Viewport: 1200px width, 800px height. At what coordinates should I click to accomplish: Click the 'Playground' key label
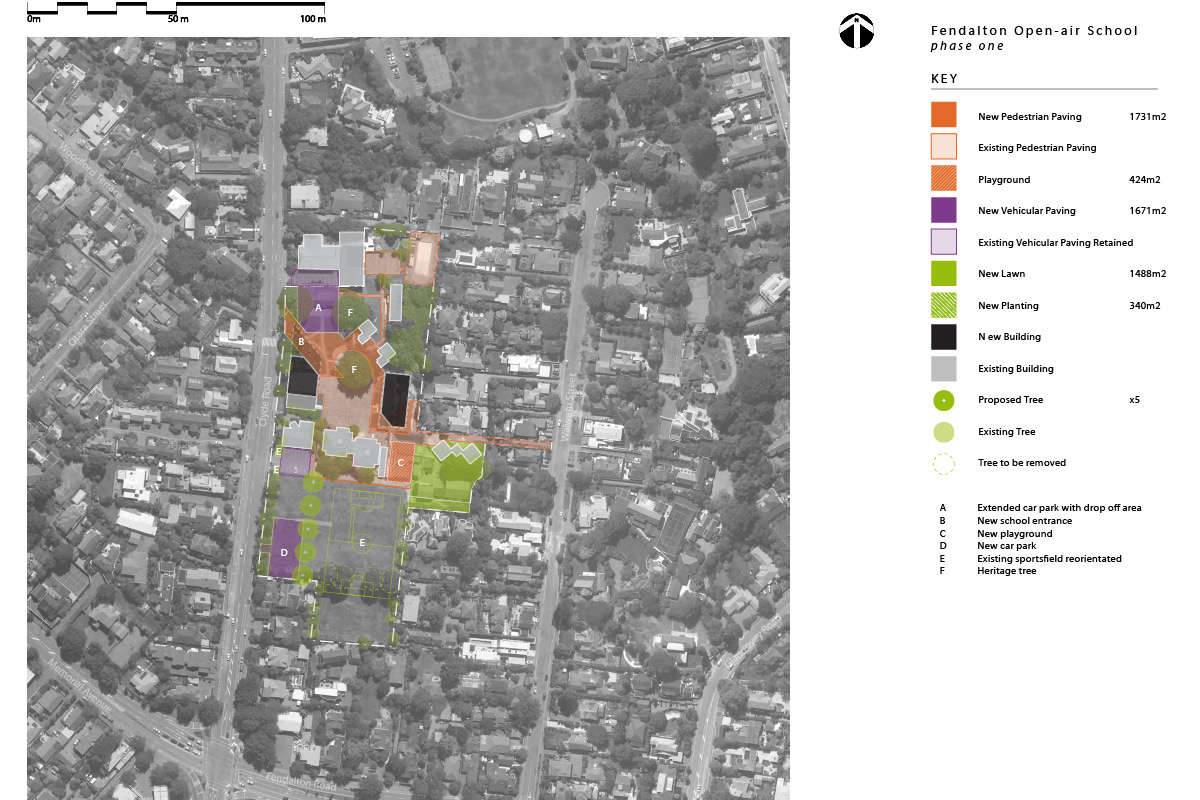(x=1003, y=180)
